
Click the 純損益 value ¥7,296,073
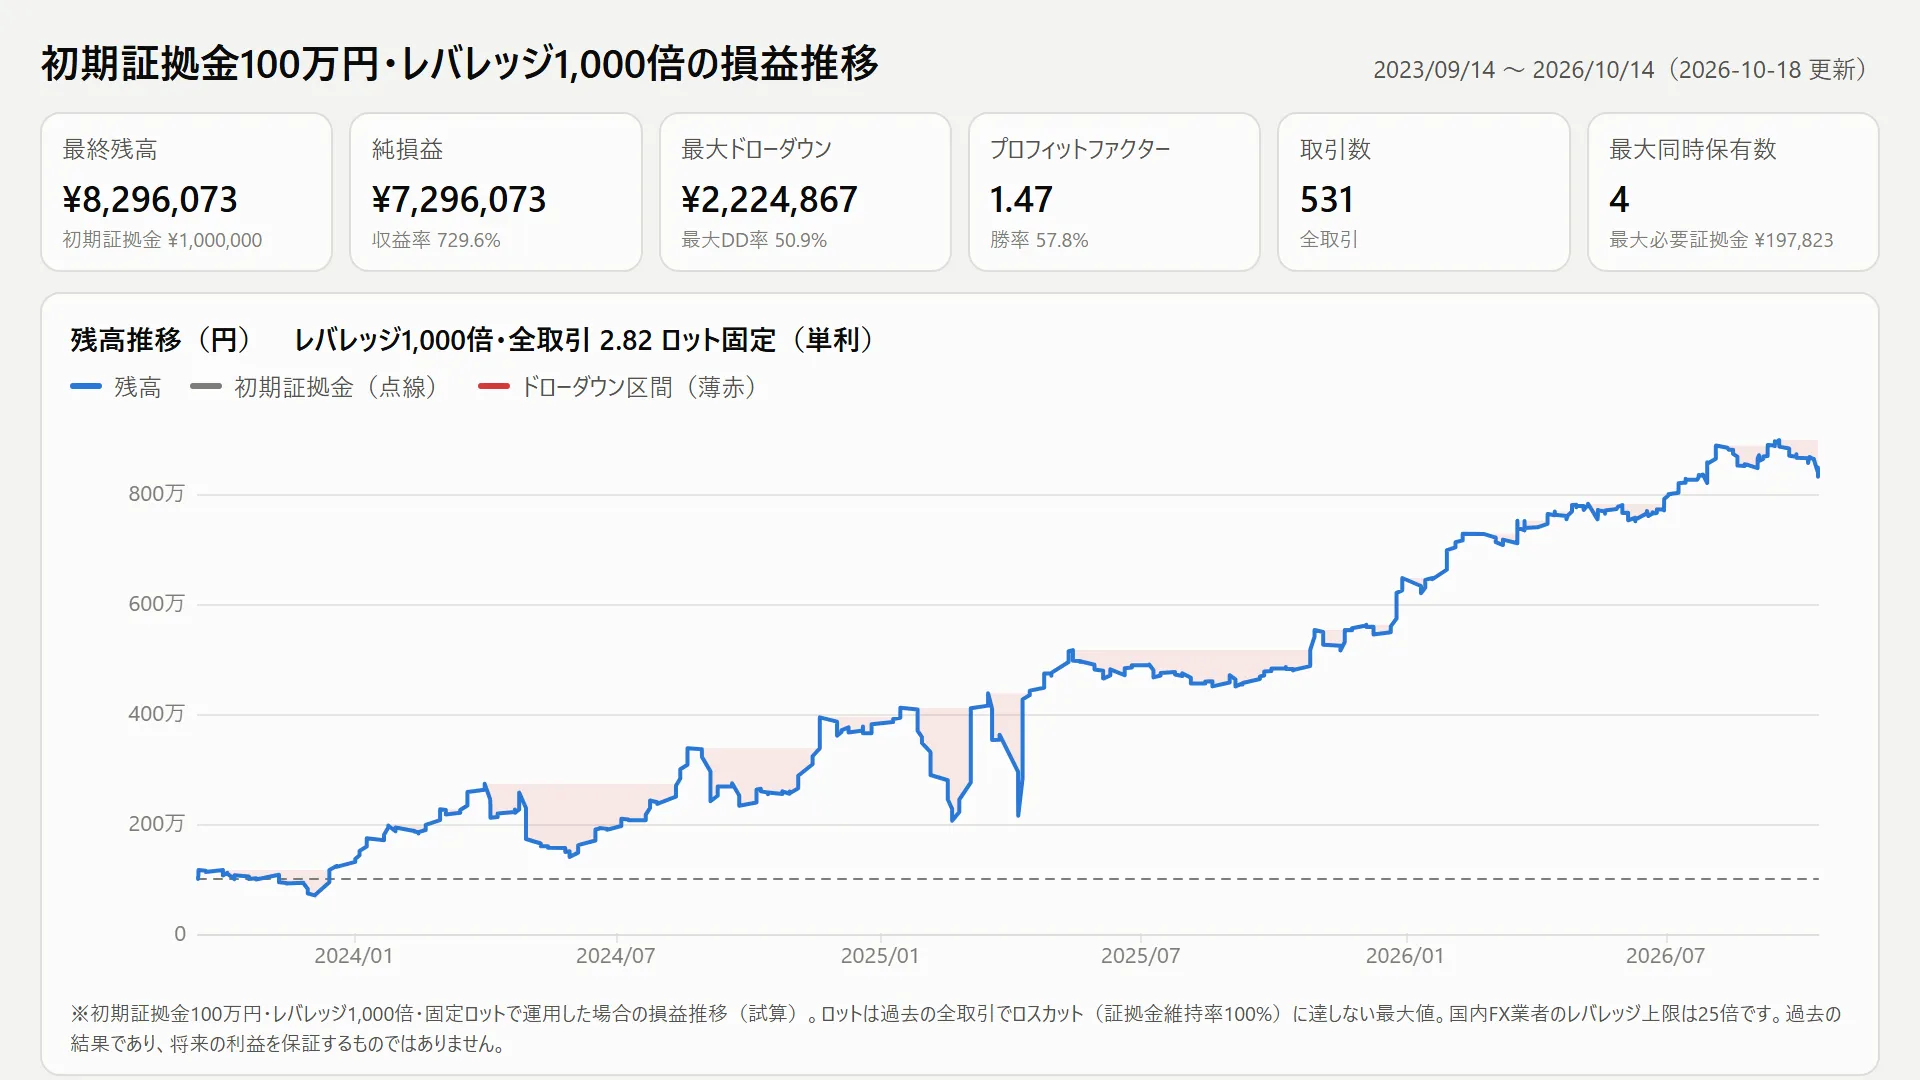tap(459, 200)
